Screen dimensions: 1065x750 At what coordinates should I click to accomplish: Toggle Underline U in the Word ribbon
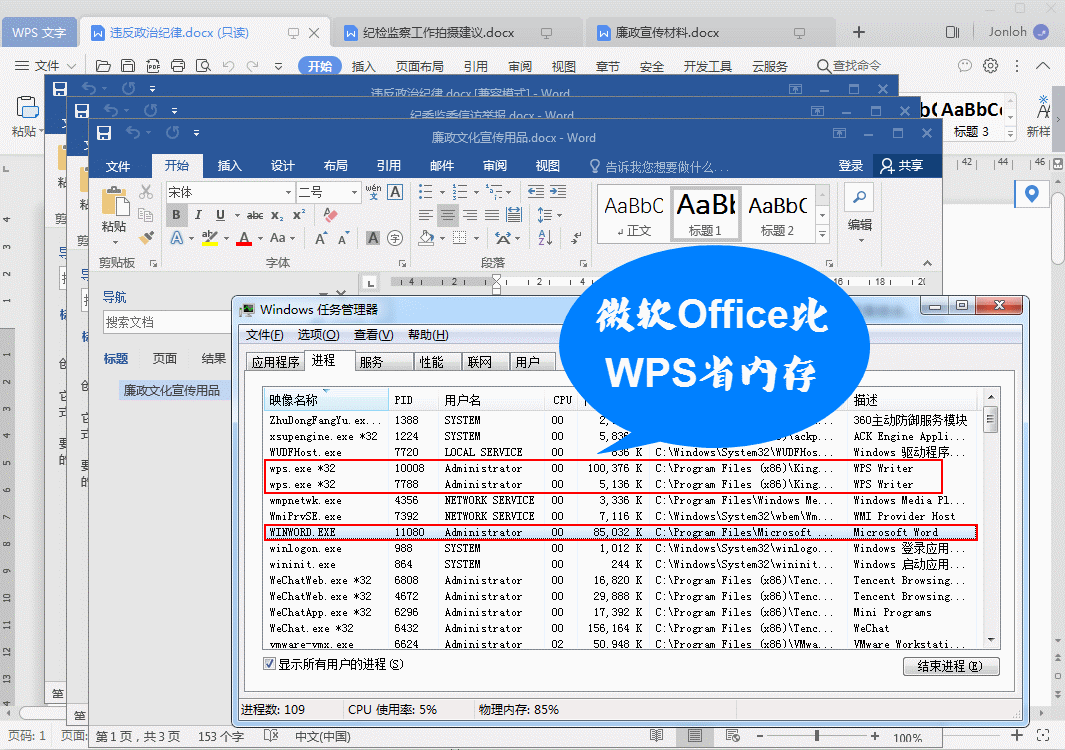pos(220,215)
